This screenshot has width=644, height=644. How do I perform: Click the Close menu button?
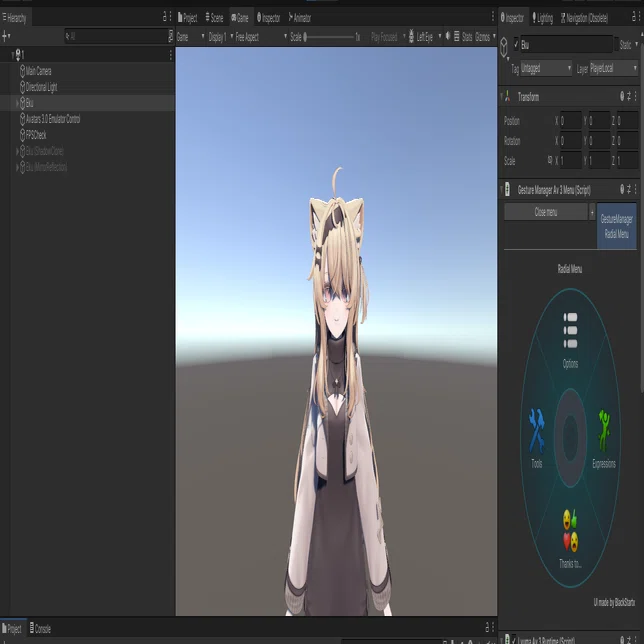click(545, 212)
